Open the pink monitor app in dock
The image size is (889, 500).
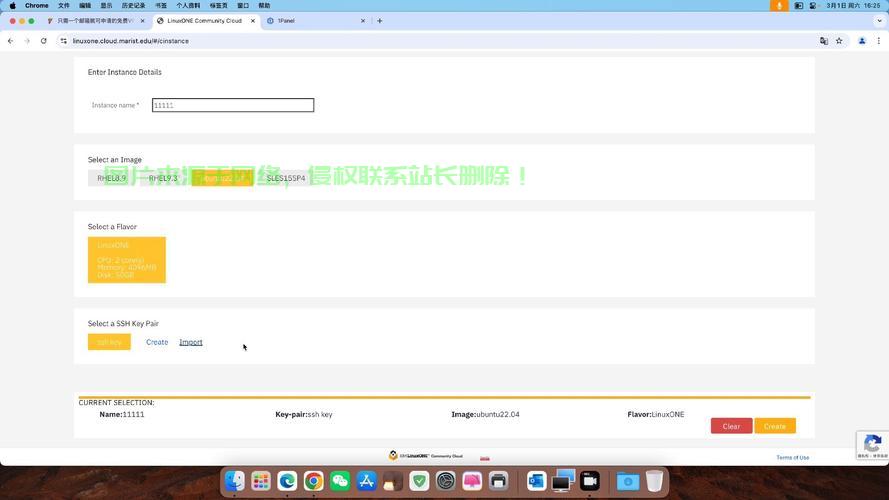(x=472, y=481)
